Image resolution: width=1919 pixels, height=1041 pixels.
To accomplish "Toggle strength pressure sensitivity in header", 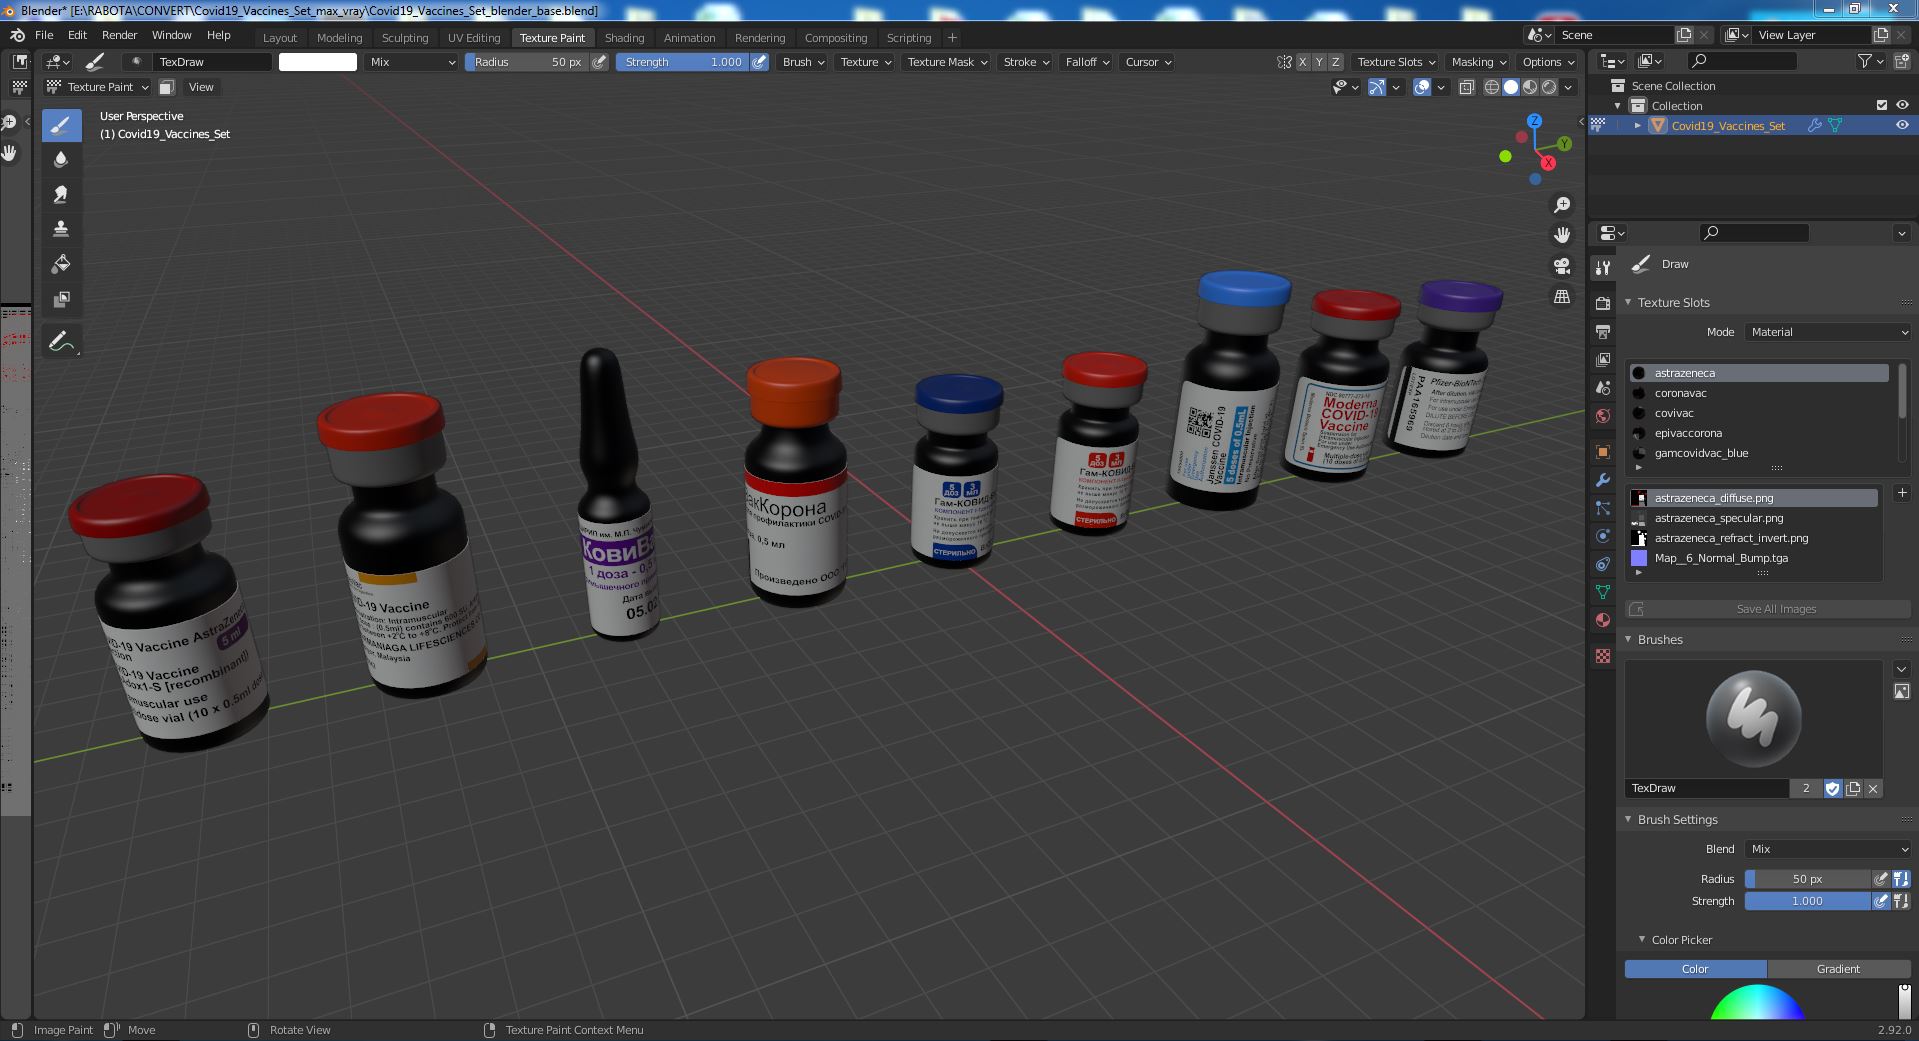I will pyautogui.click(x=760, y=62).
